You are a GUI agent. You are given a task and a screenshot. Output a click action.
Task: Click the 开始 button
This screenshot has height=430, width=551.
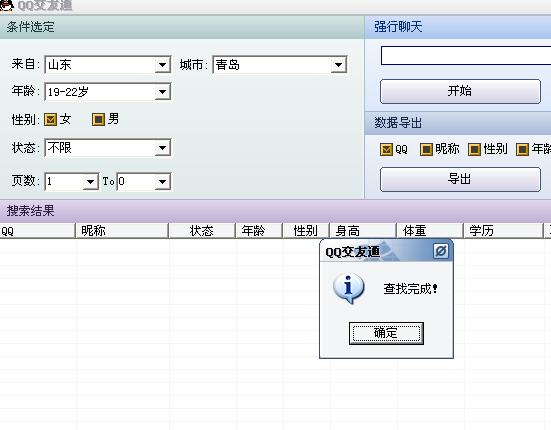[460, 91]
